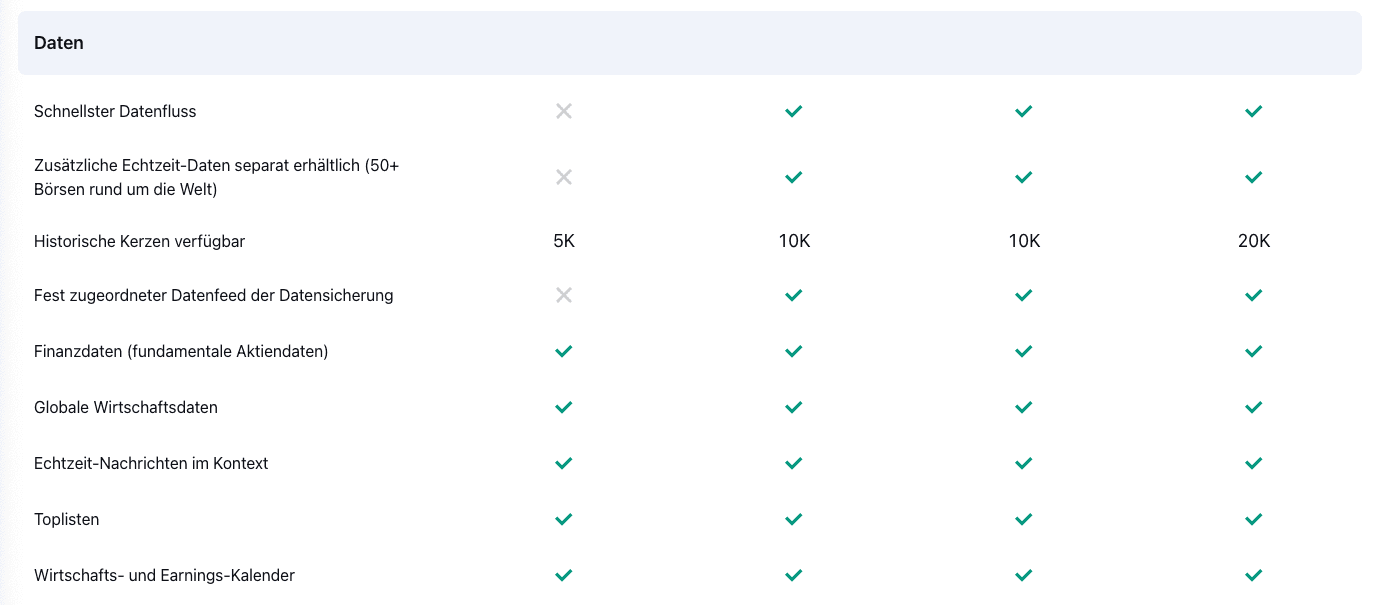This screenshot has height=605, width=1380.
Task: Click the gray X for Schnellster Datenfluss
Action: pyautogui.click(x=564, y=111)
